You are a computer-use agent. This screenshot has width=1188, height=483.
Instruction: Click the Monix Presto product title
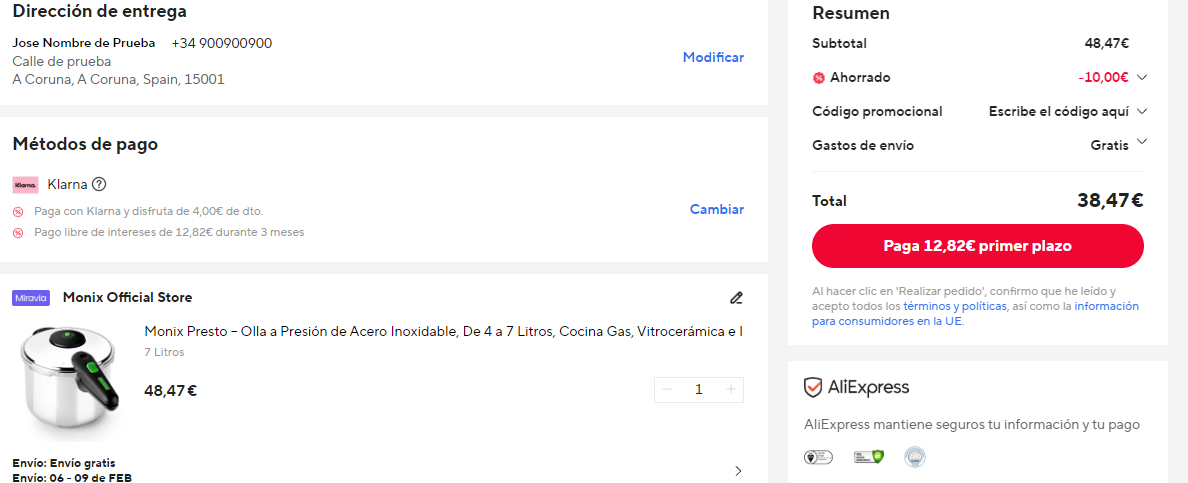pyautogui.click(x=443, y=331)
